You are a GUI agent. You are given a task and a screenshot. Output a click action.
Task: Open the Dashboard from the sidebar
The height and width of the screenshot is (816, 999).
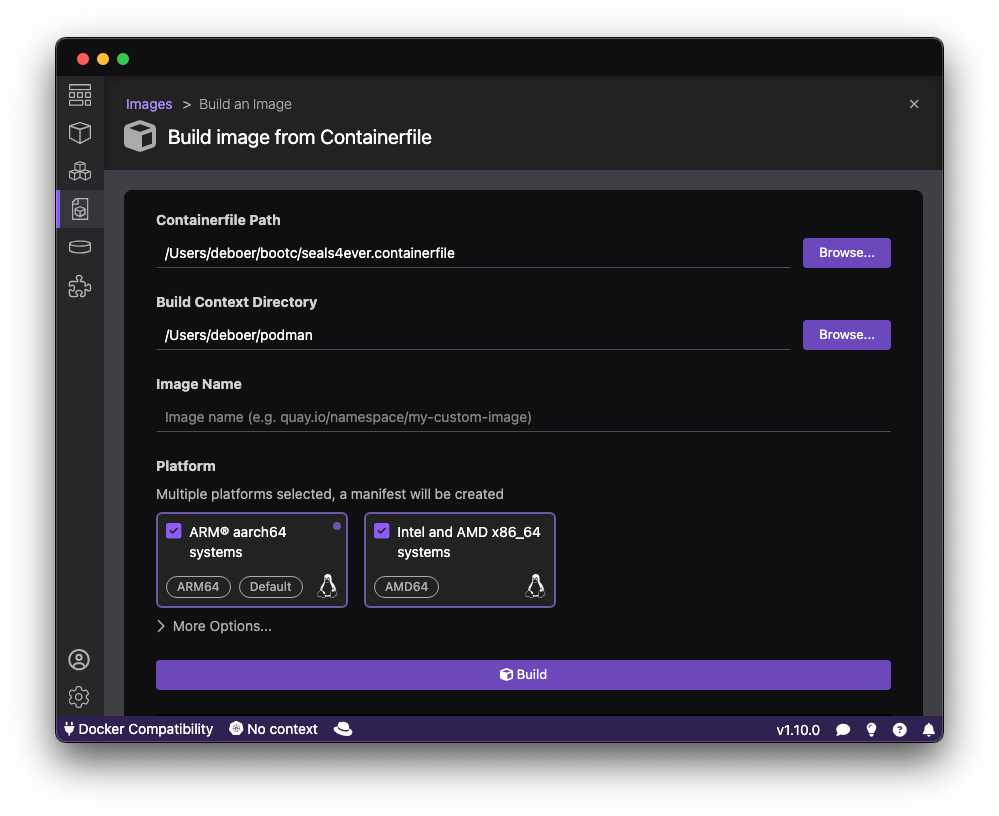coord(80,95)
